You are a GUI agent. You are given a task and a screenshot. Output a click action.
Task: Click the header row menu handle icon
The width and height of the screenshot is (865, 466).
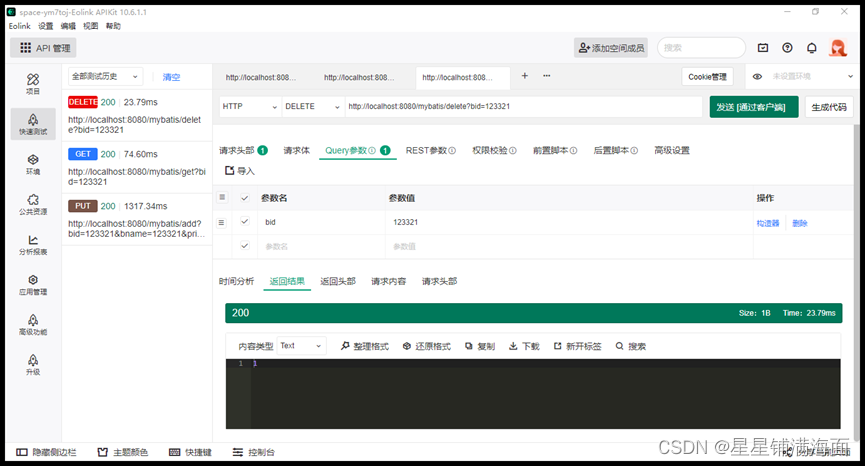222,197
